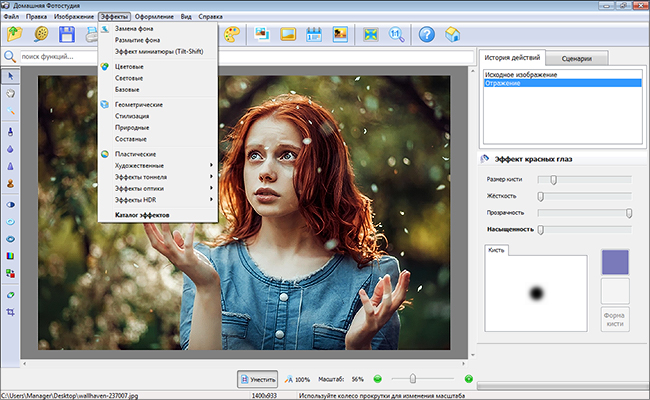Open Каталог эффектов menu entry
Viewport: 650px width, 400px height.
pos(142,215)
